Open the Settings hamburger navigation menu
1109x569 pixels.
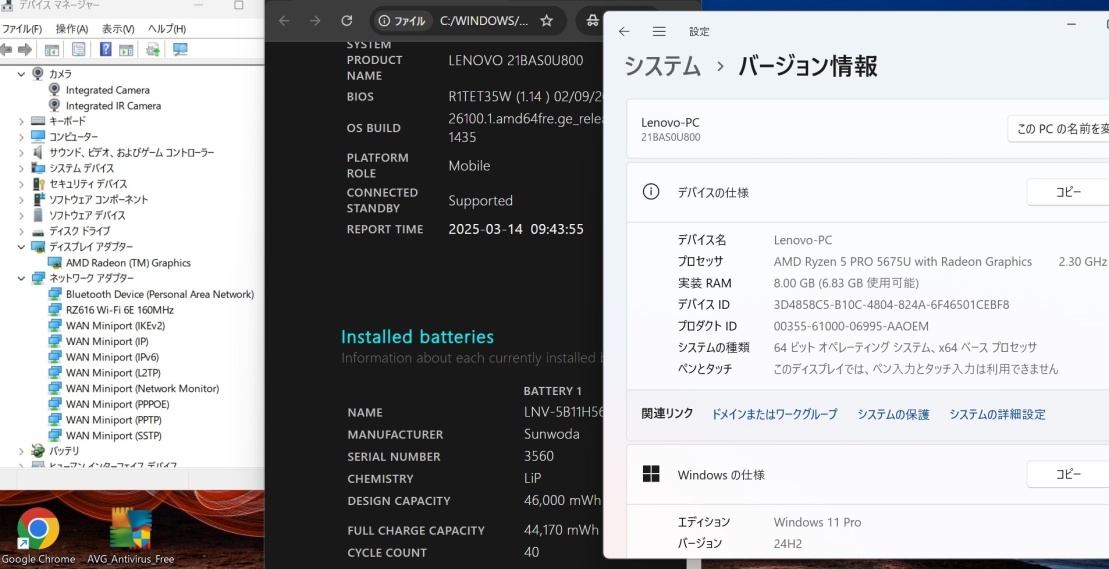tap(659, 31)
